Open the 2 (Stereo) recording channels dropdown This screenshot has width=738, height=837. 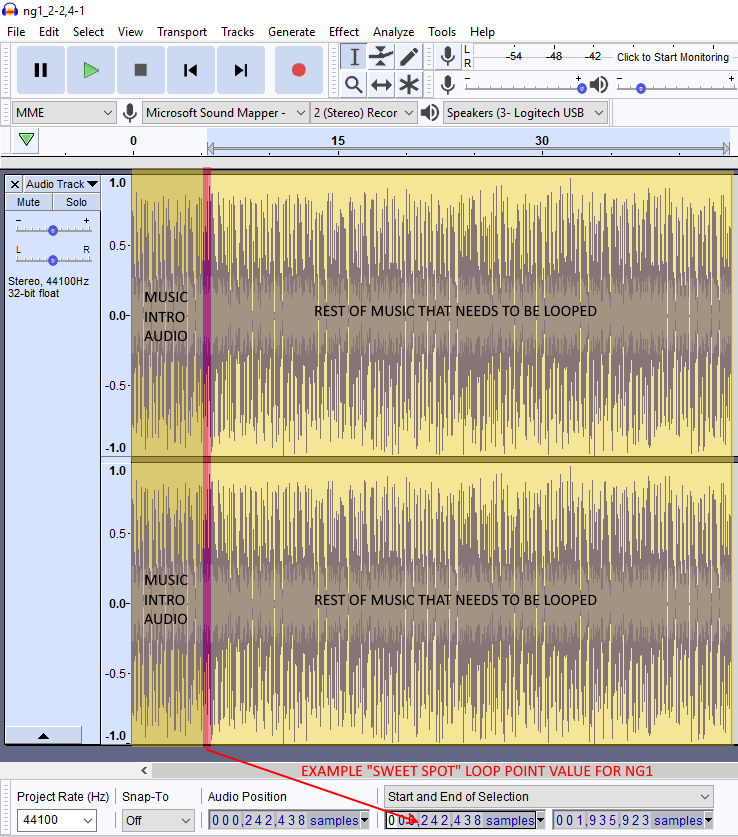point(363,113)
